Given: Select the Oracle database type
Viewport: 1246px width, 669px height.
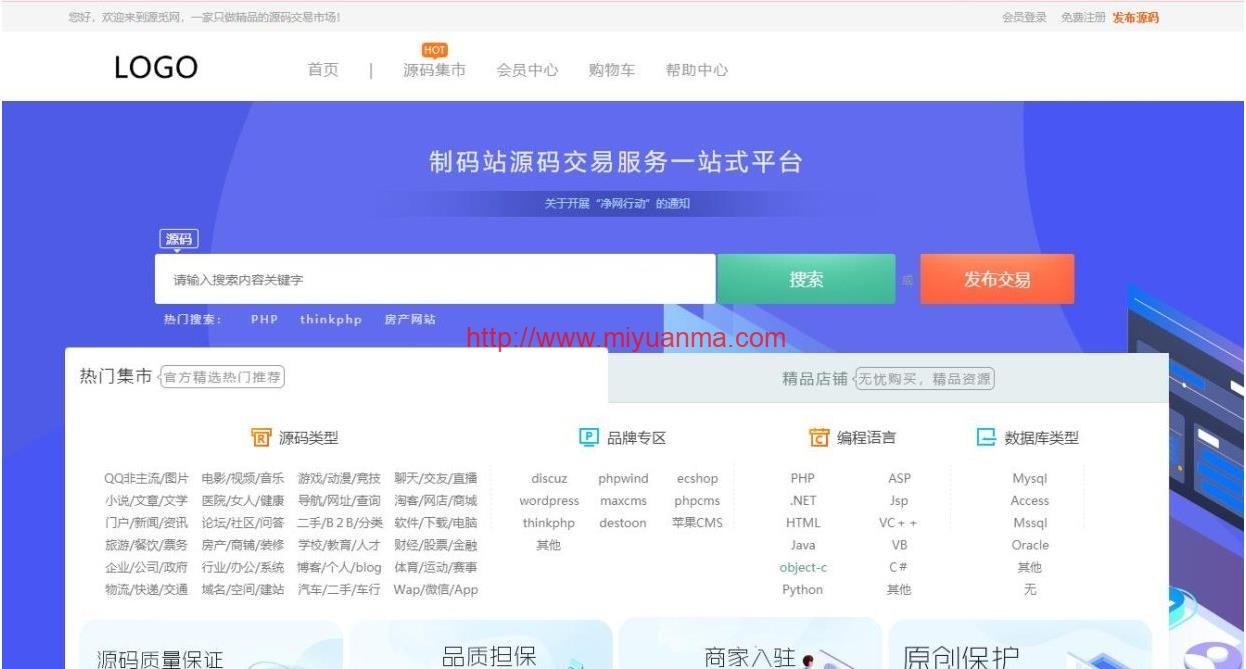Looking at the screenshot, I should coord(1030,545).
